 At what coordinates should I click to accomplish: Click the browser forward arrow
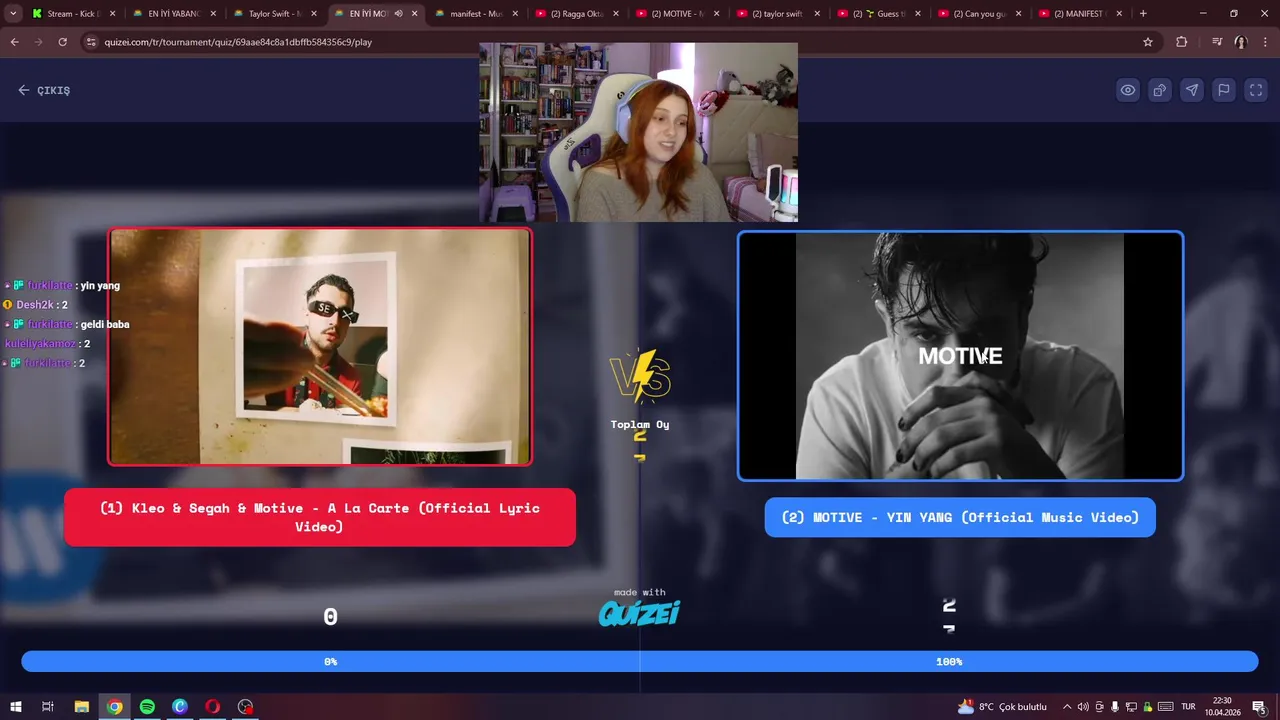pyautogui.click(x=38, y=42)
